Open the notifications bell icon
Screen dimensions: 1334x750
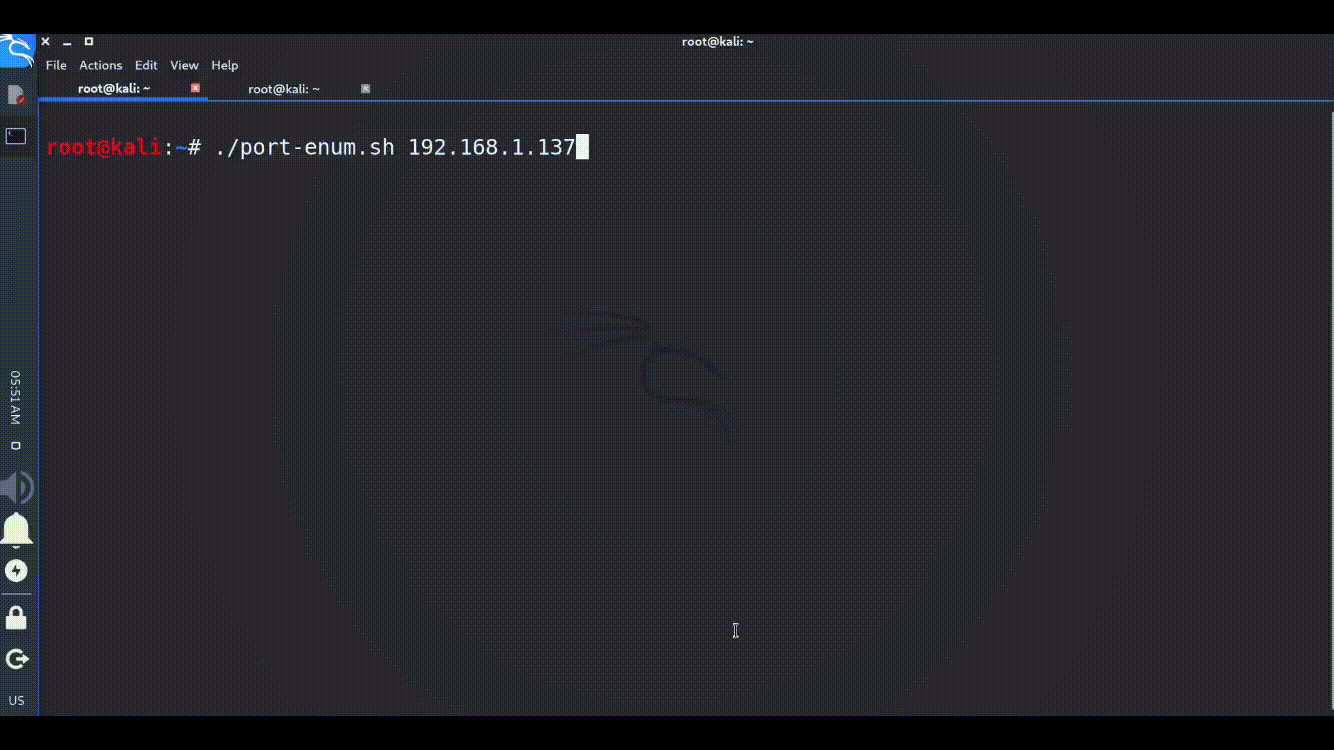click(x=16, y=530)
